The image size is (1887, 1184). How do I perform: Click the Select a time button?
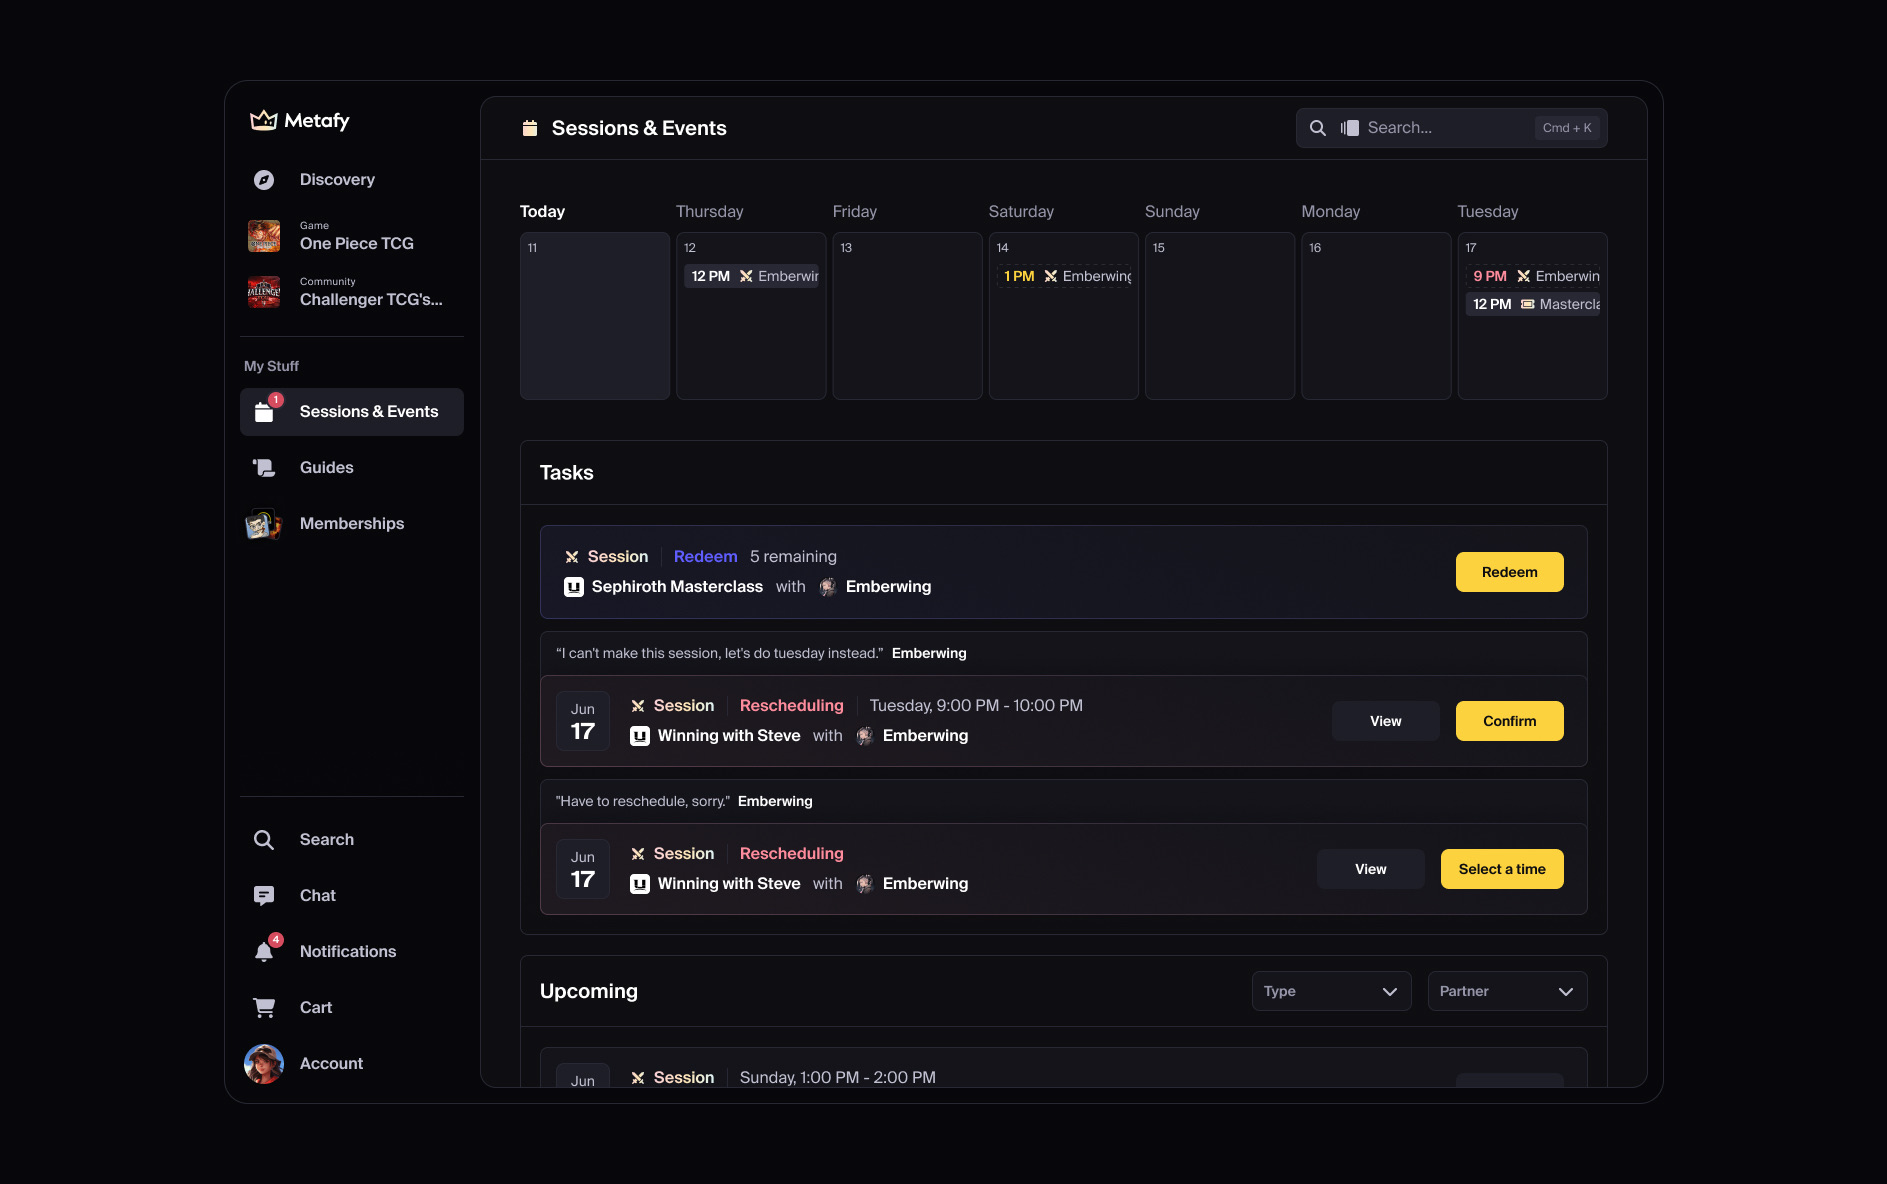1502,869
